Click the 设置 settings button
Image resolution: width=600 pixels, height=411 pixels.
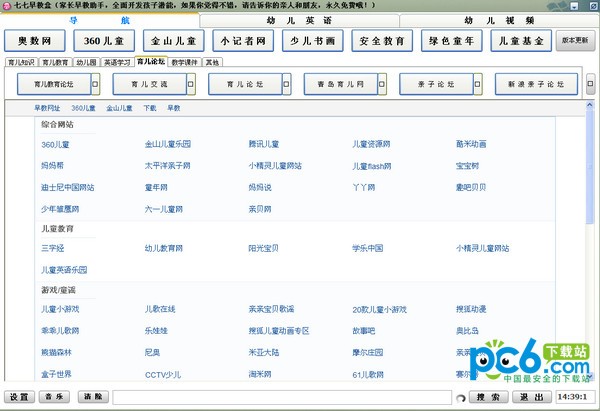pyautogui.click(x=19, y=397)
